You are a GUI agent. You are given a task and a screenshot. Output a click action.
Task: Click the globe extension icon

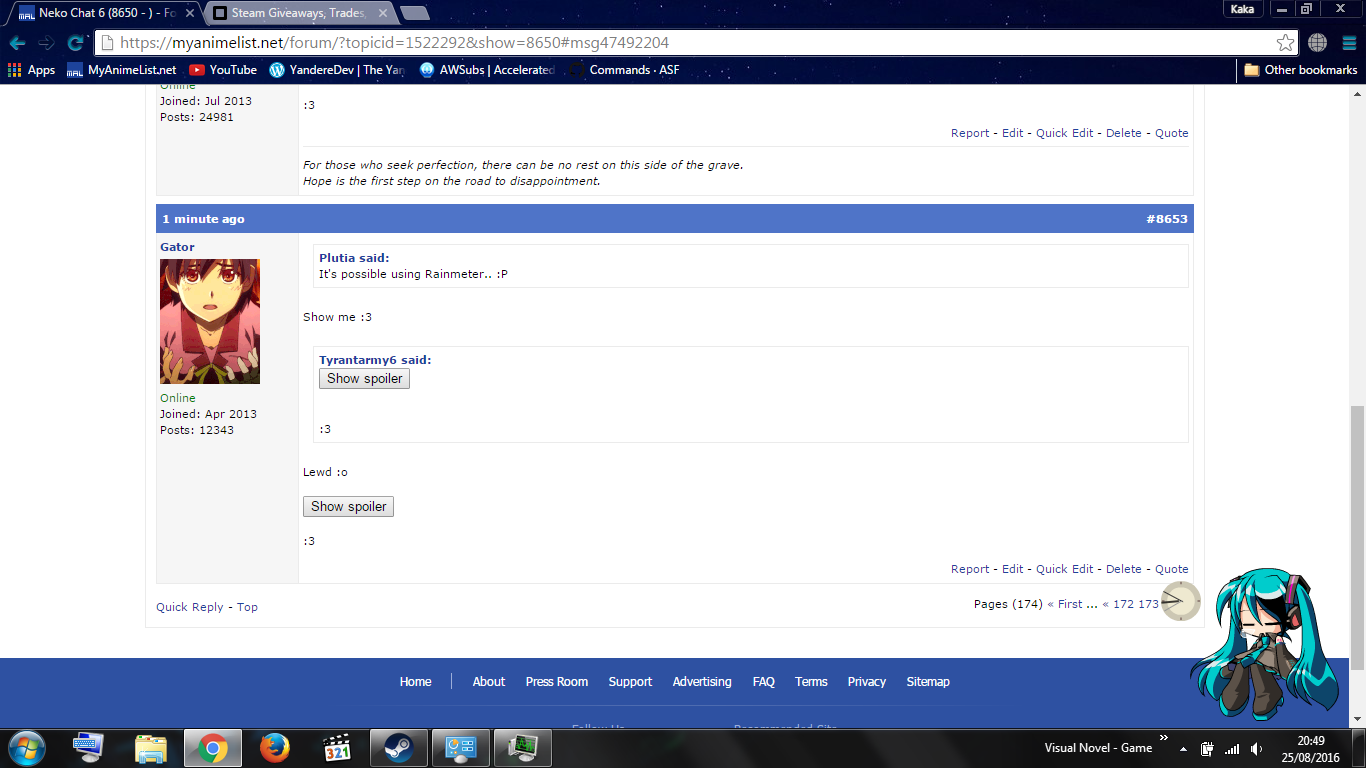(x=1317, y=43)
